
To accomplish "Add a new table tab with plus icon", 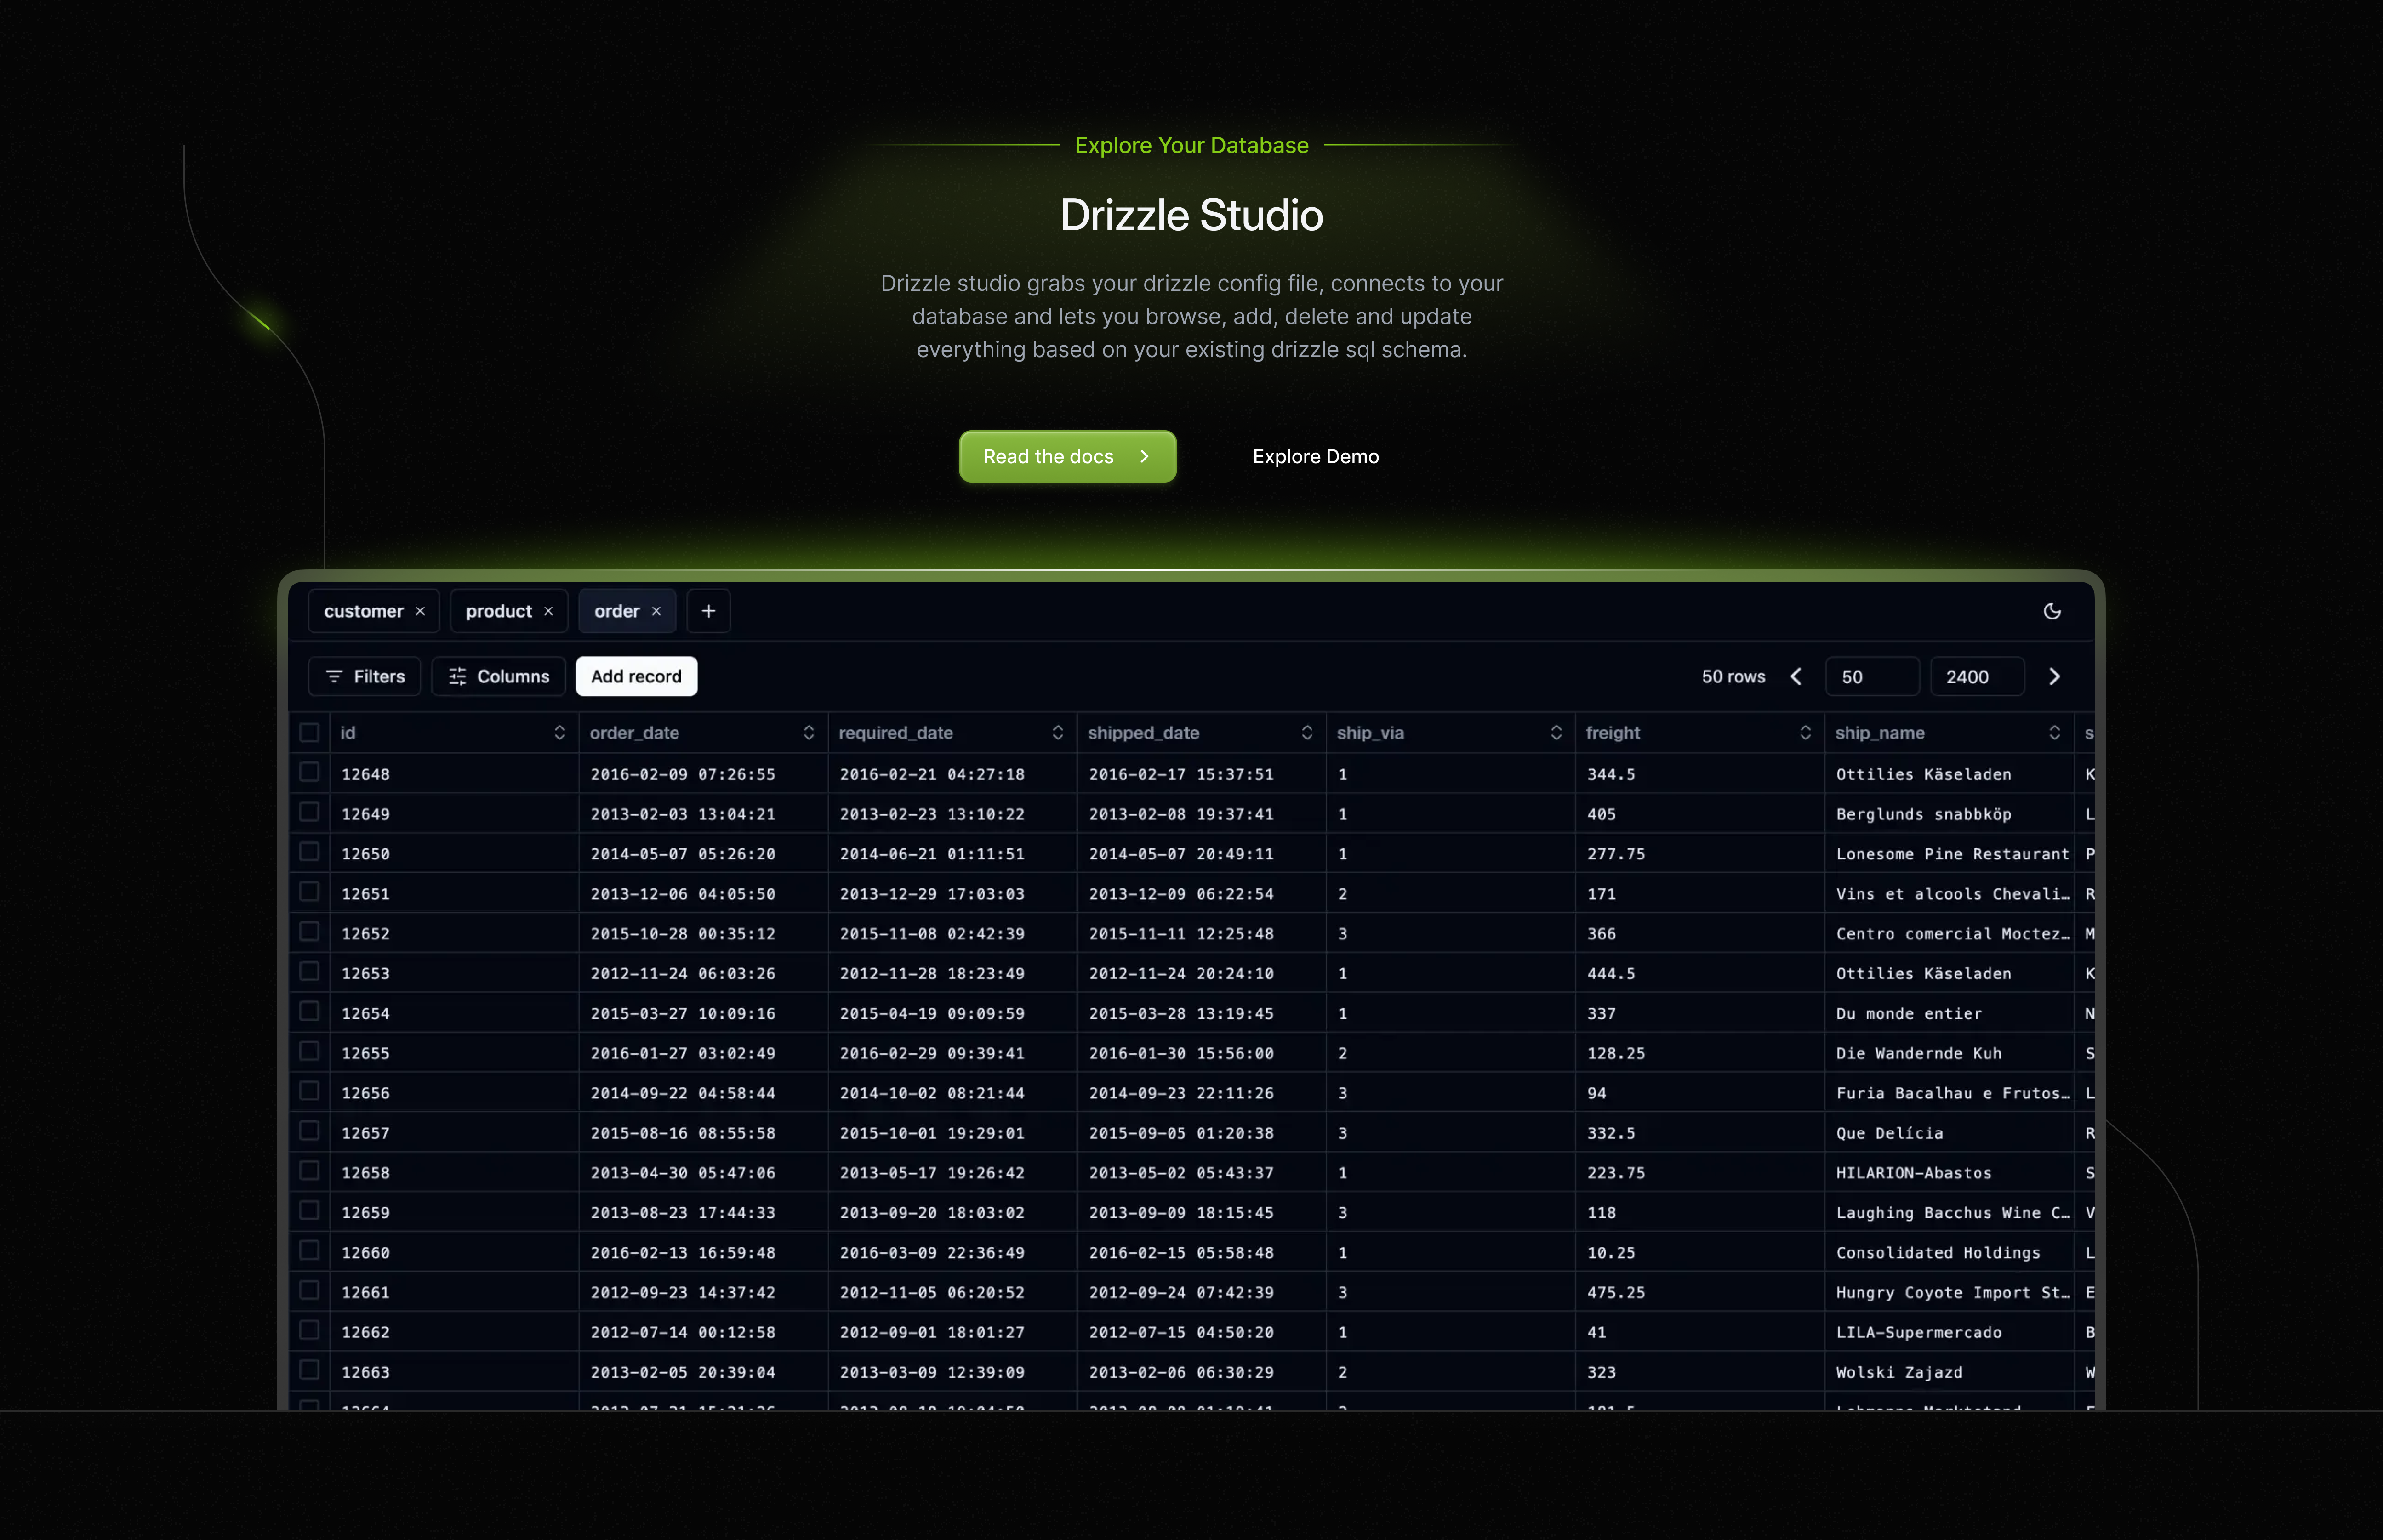I will click(708, 611).
